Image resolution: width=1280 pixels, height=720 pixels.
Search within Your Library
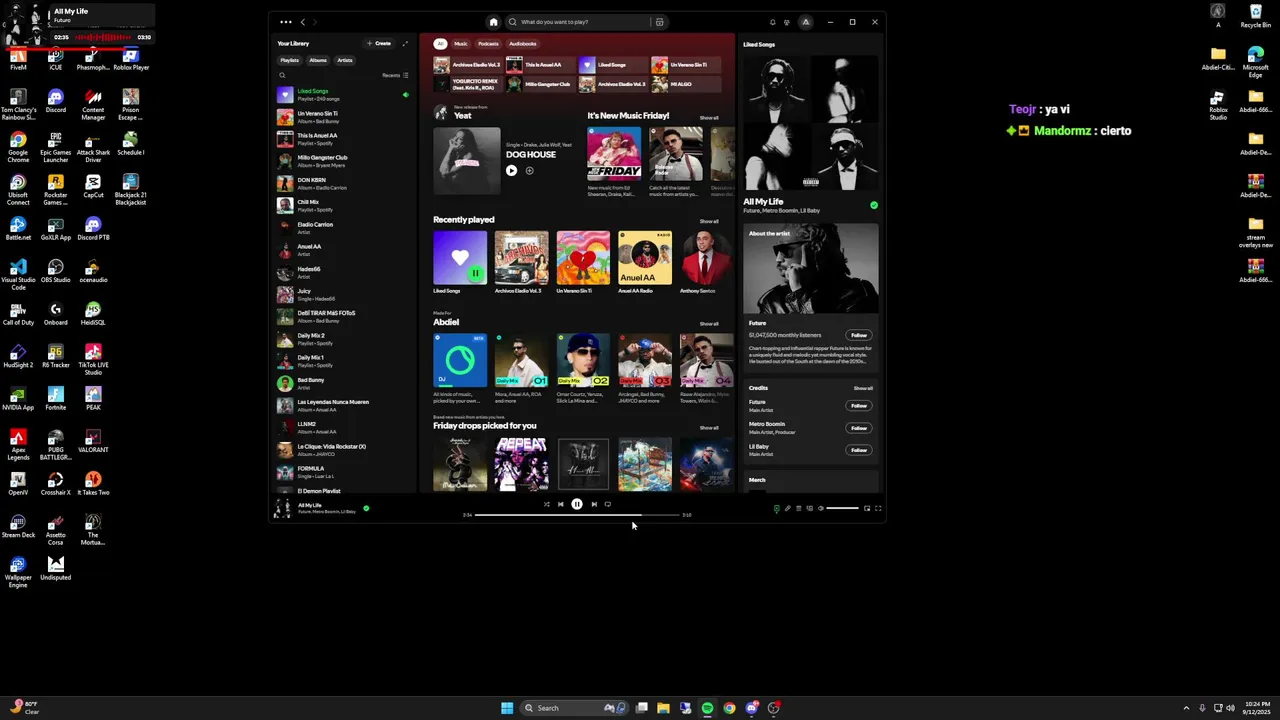click(282, 75)
